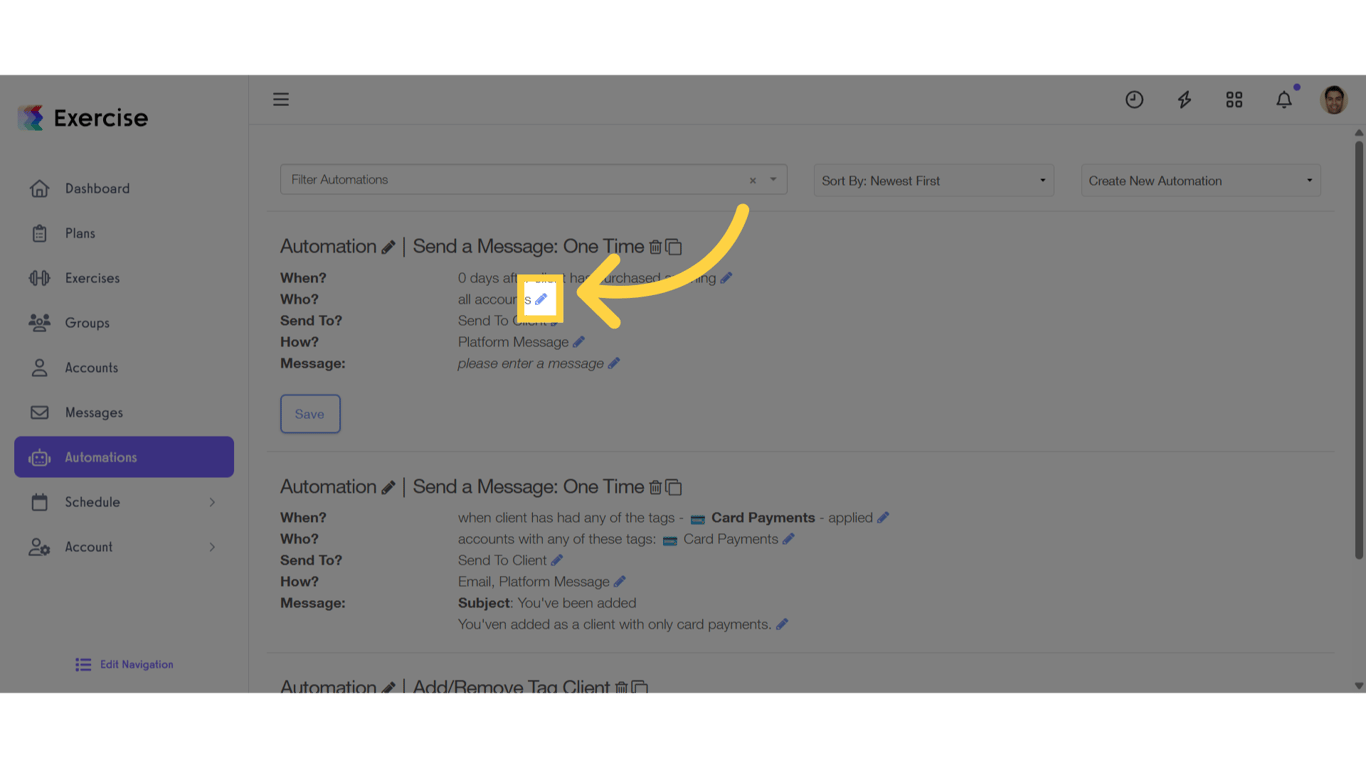Open the apps grid icon in top bar
1366x768 pixels.
pyautogui.click(x=1234, y=99)
